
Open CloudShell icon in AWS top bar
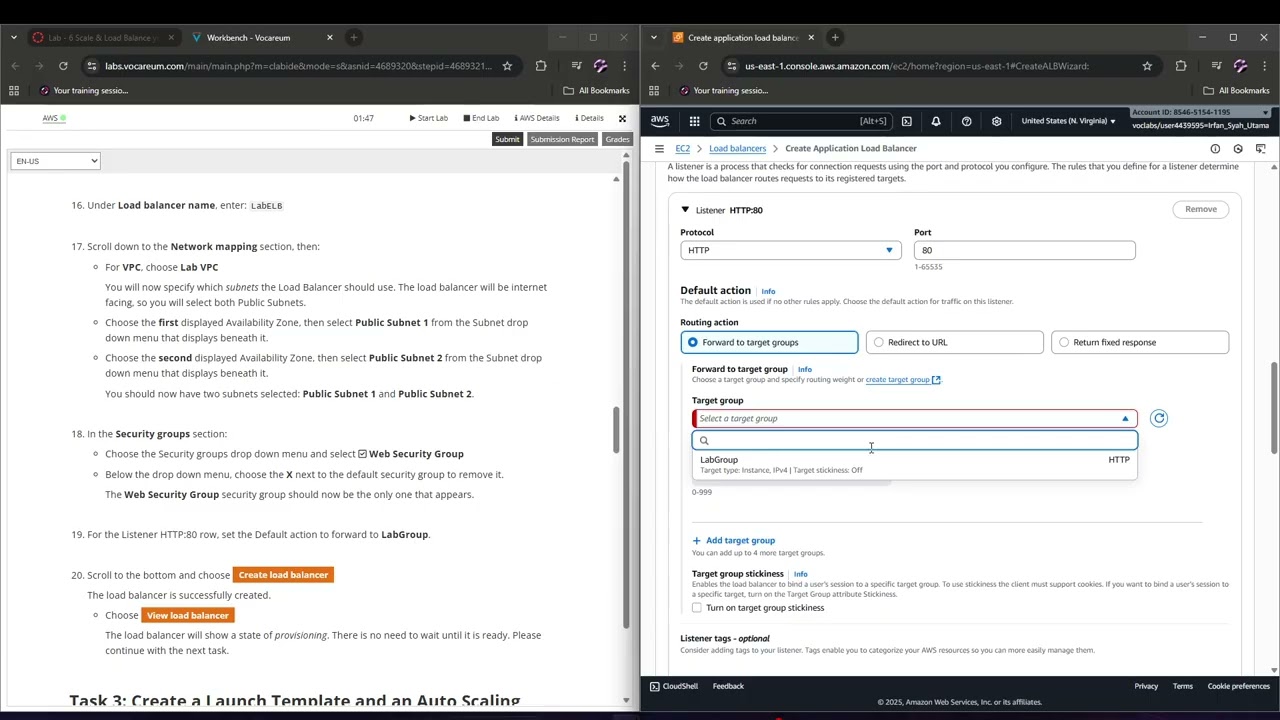coord(906,121)
